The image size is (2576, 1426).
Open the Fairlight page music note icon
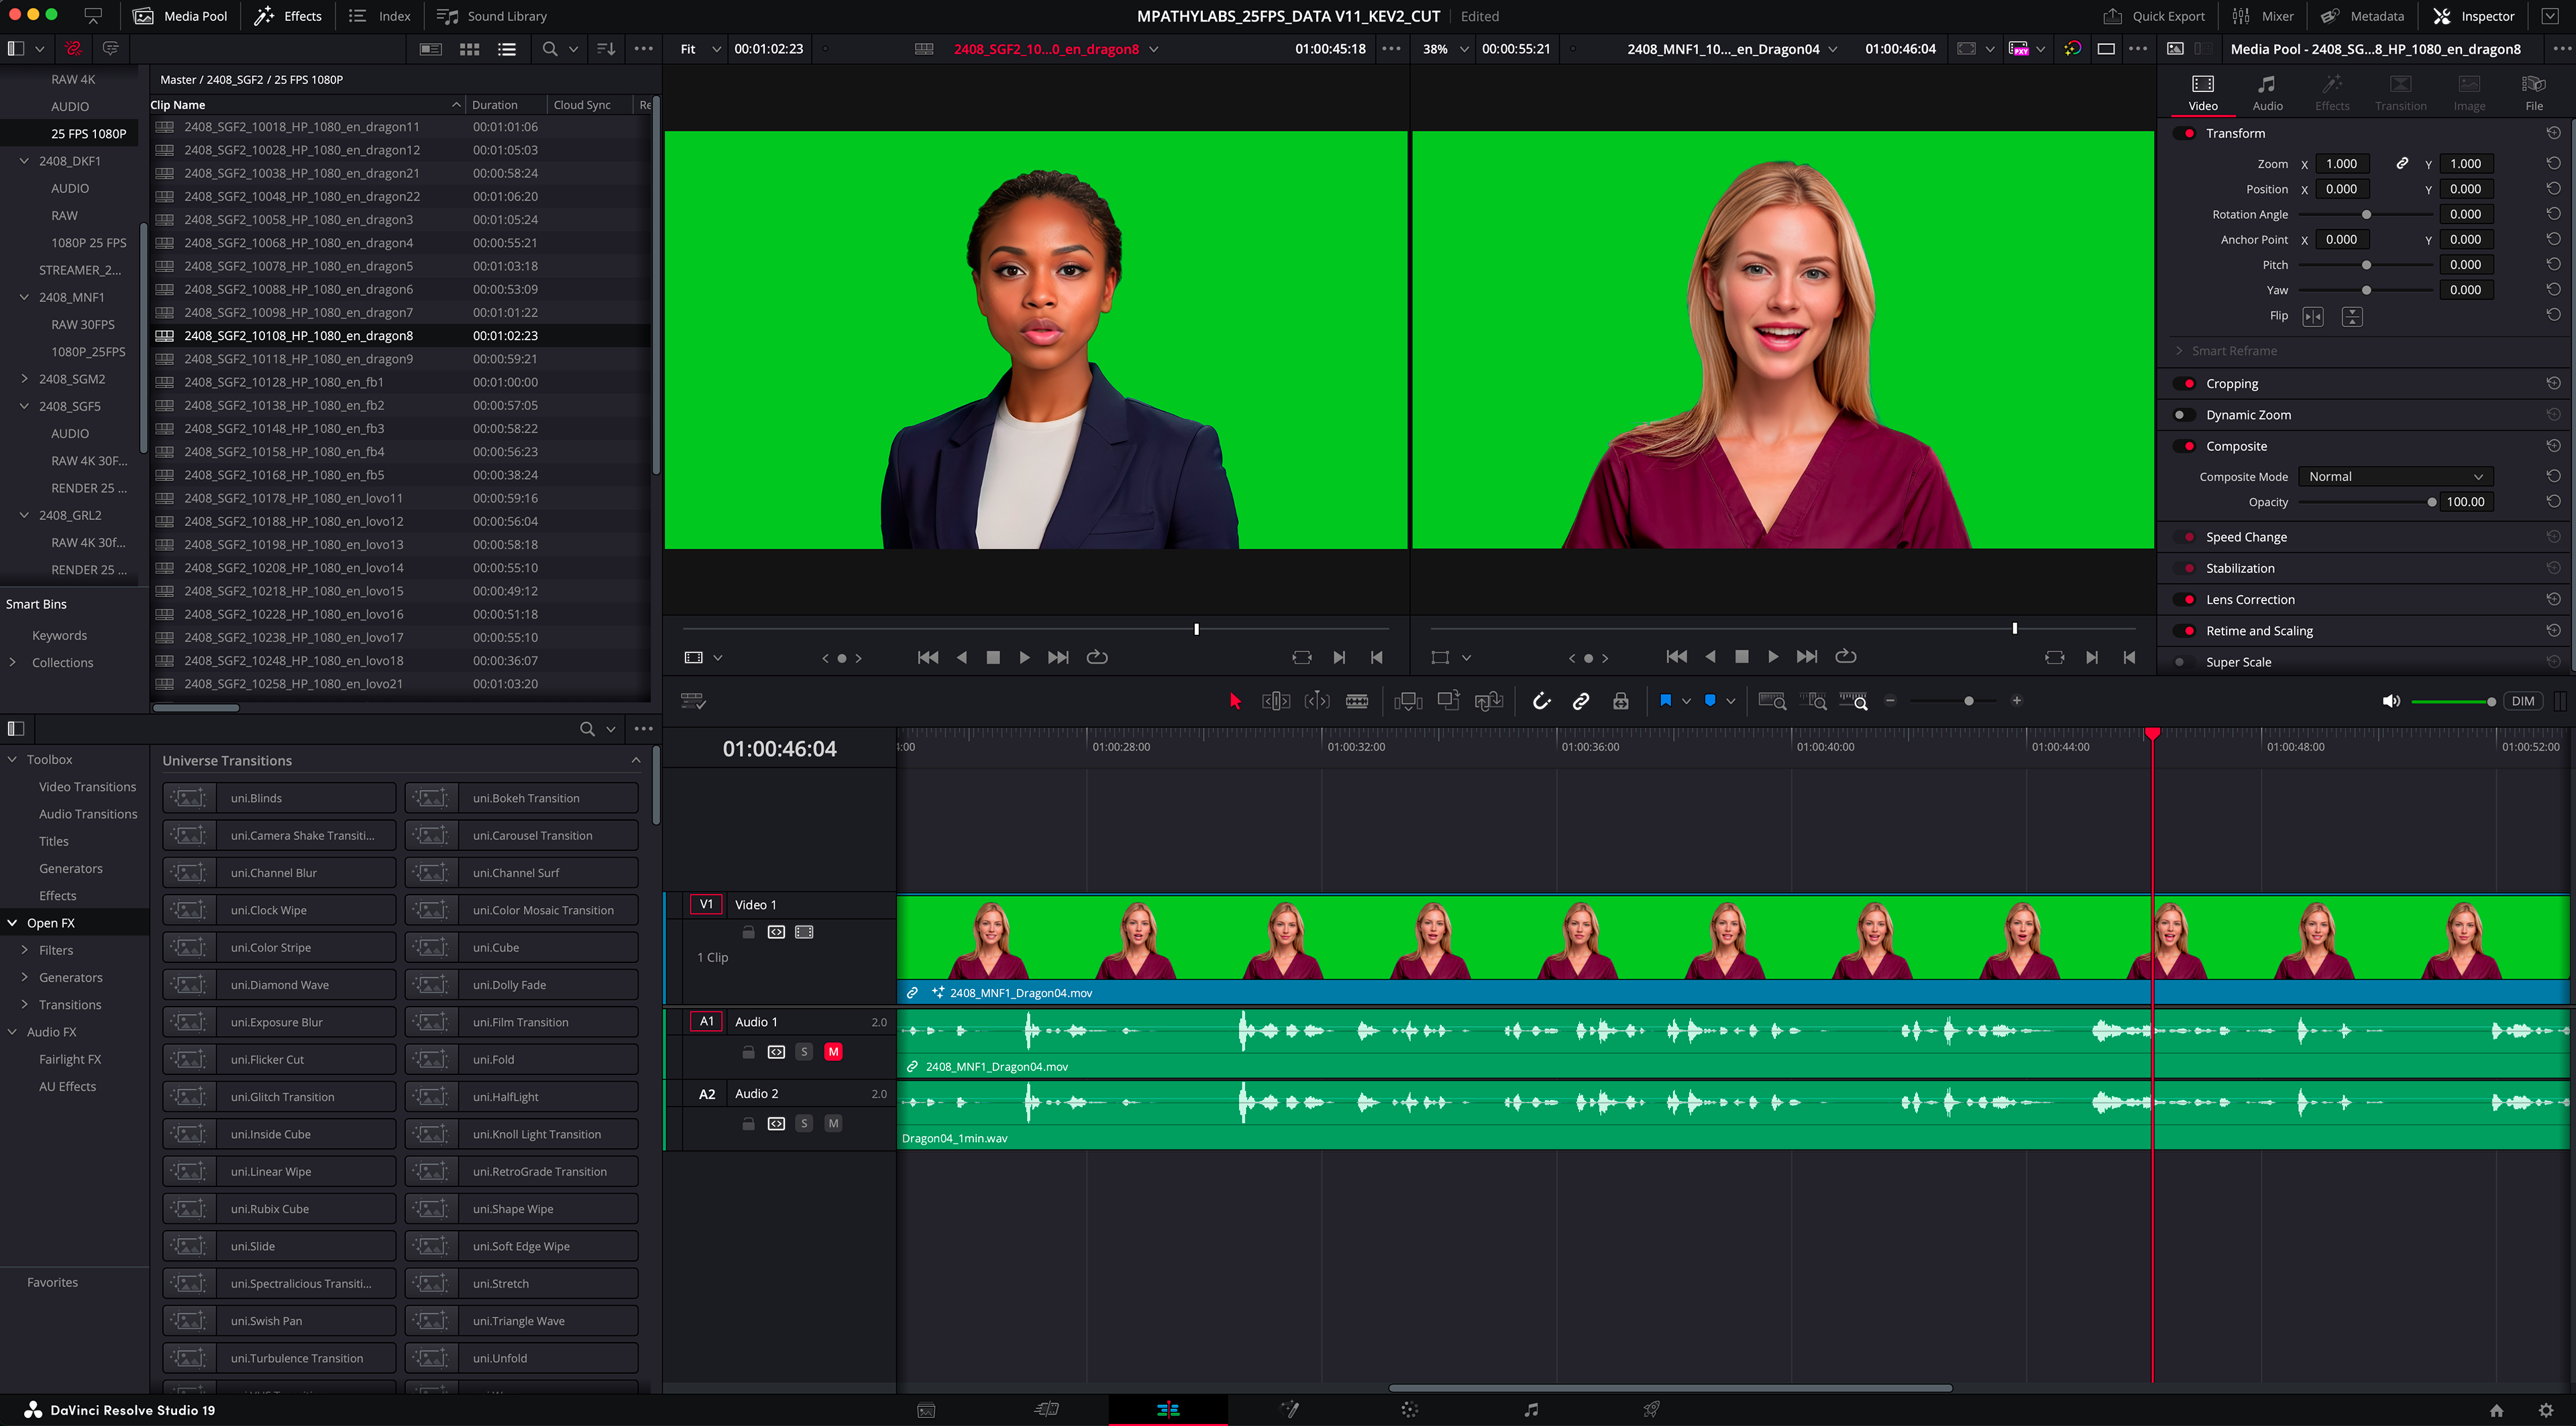(1530, 1410)
